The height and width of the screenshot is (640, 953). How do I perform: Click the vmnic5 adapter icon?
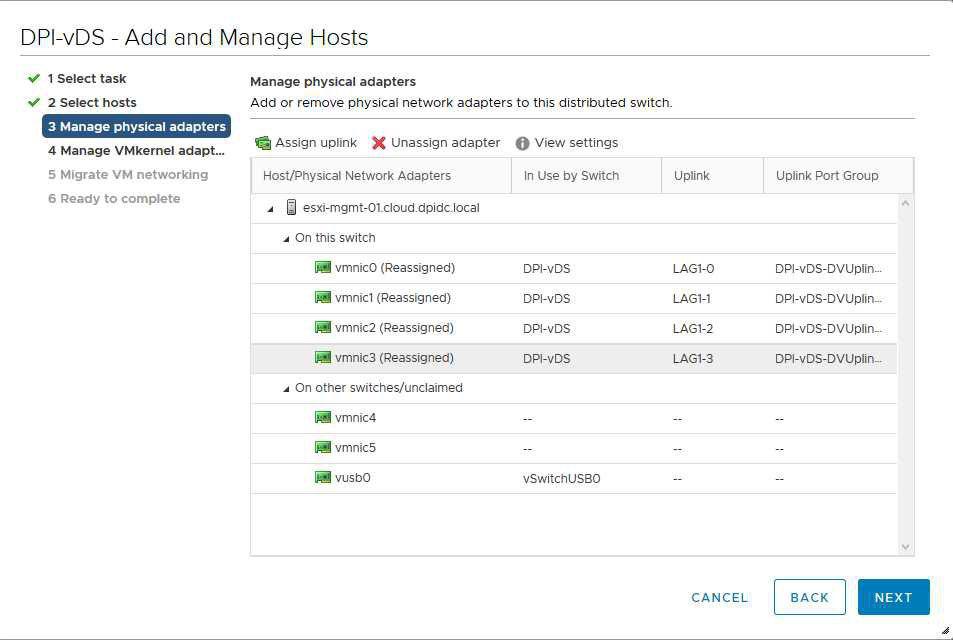tap(323, 447)
